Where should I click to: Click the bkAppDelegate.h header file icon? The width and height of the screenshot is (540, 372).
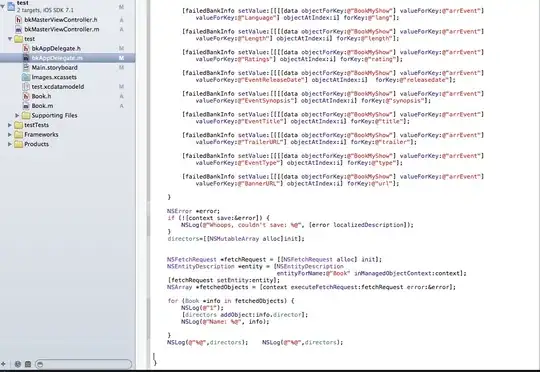[26, 49]
